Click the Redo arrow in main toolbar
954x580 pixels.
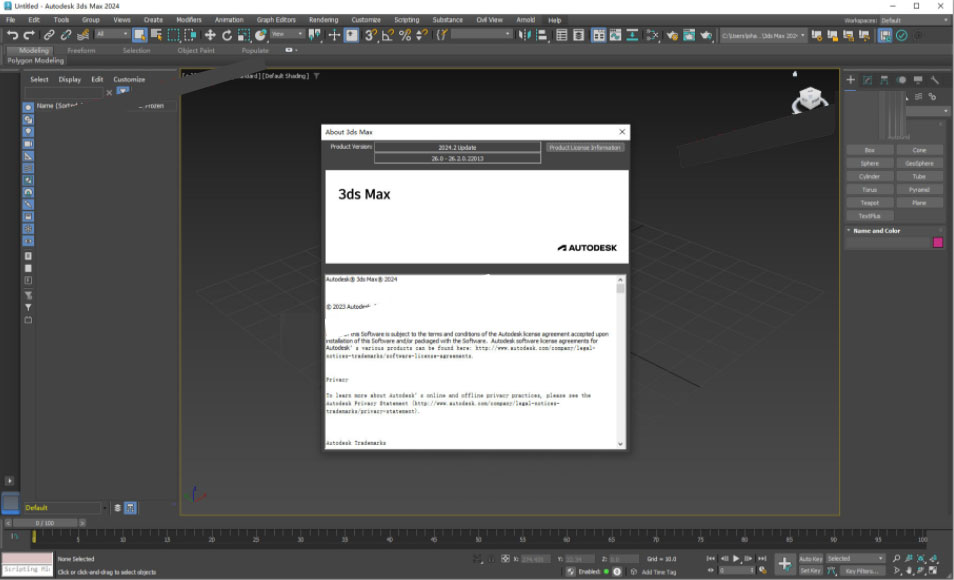pos(29,35)
